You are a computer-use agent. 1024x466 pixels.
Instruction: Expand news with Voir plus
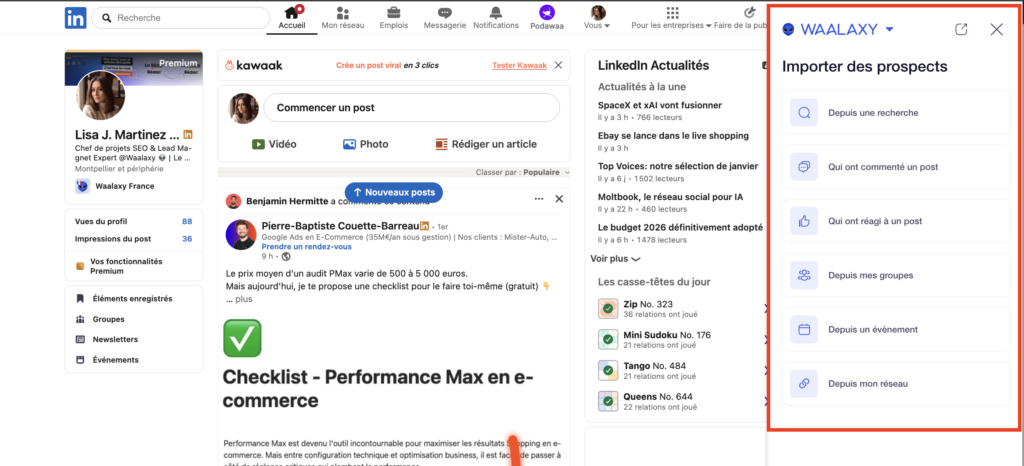tap(615, 258)
